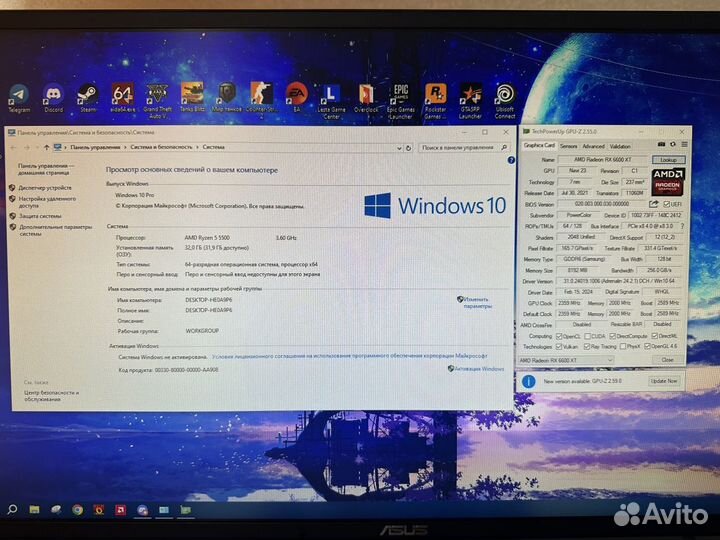Launch Discord from the desktop
The width and height of the screenshot is (720, 540).
[x=54, y=97]
